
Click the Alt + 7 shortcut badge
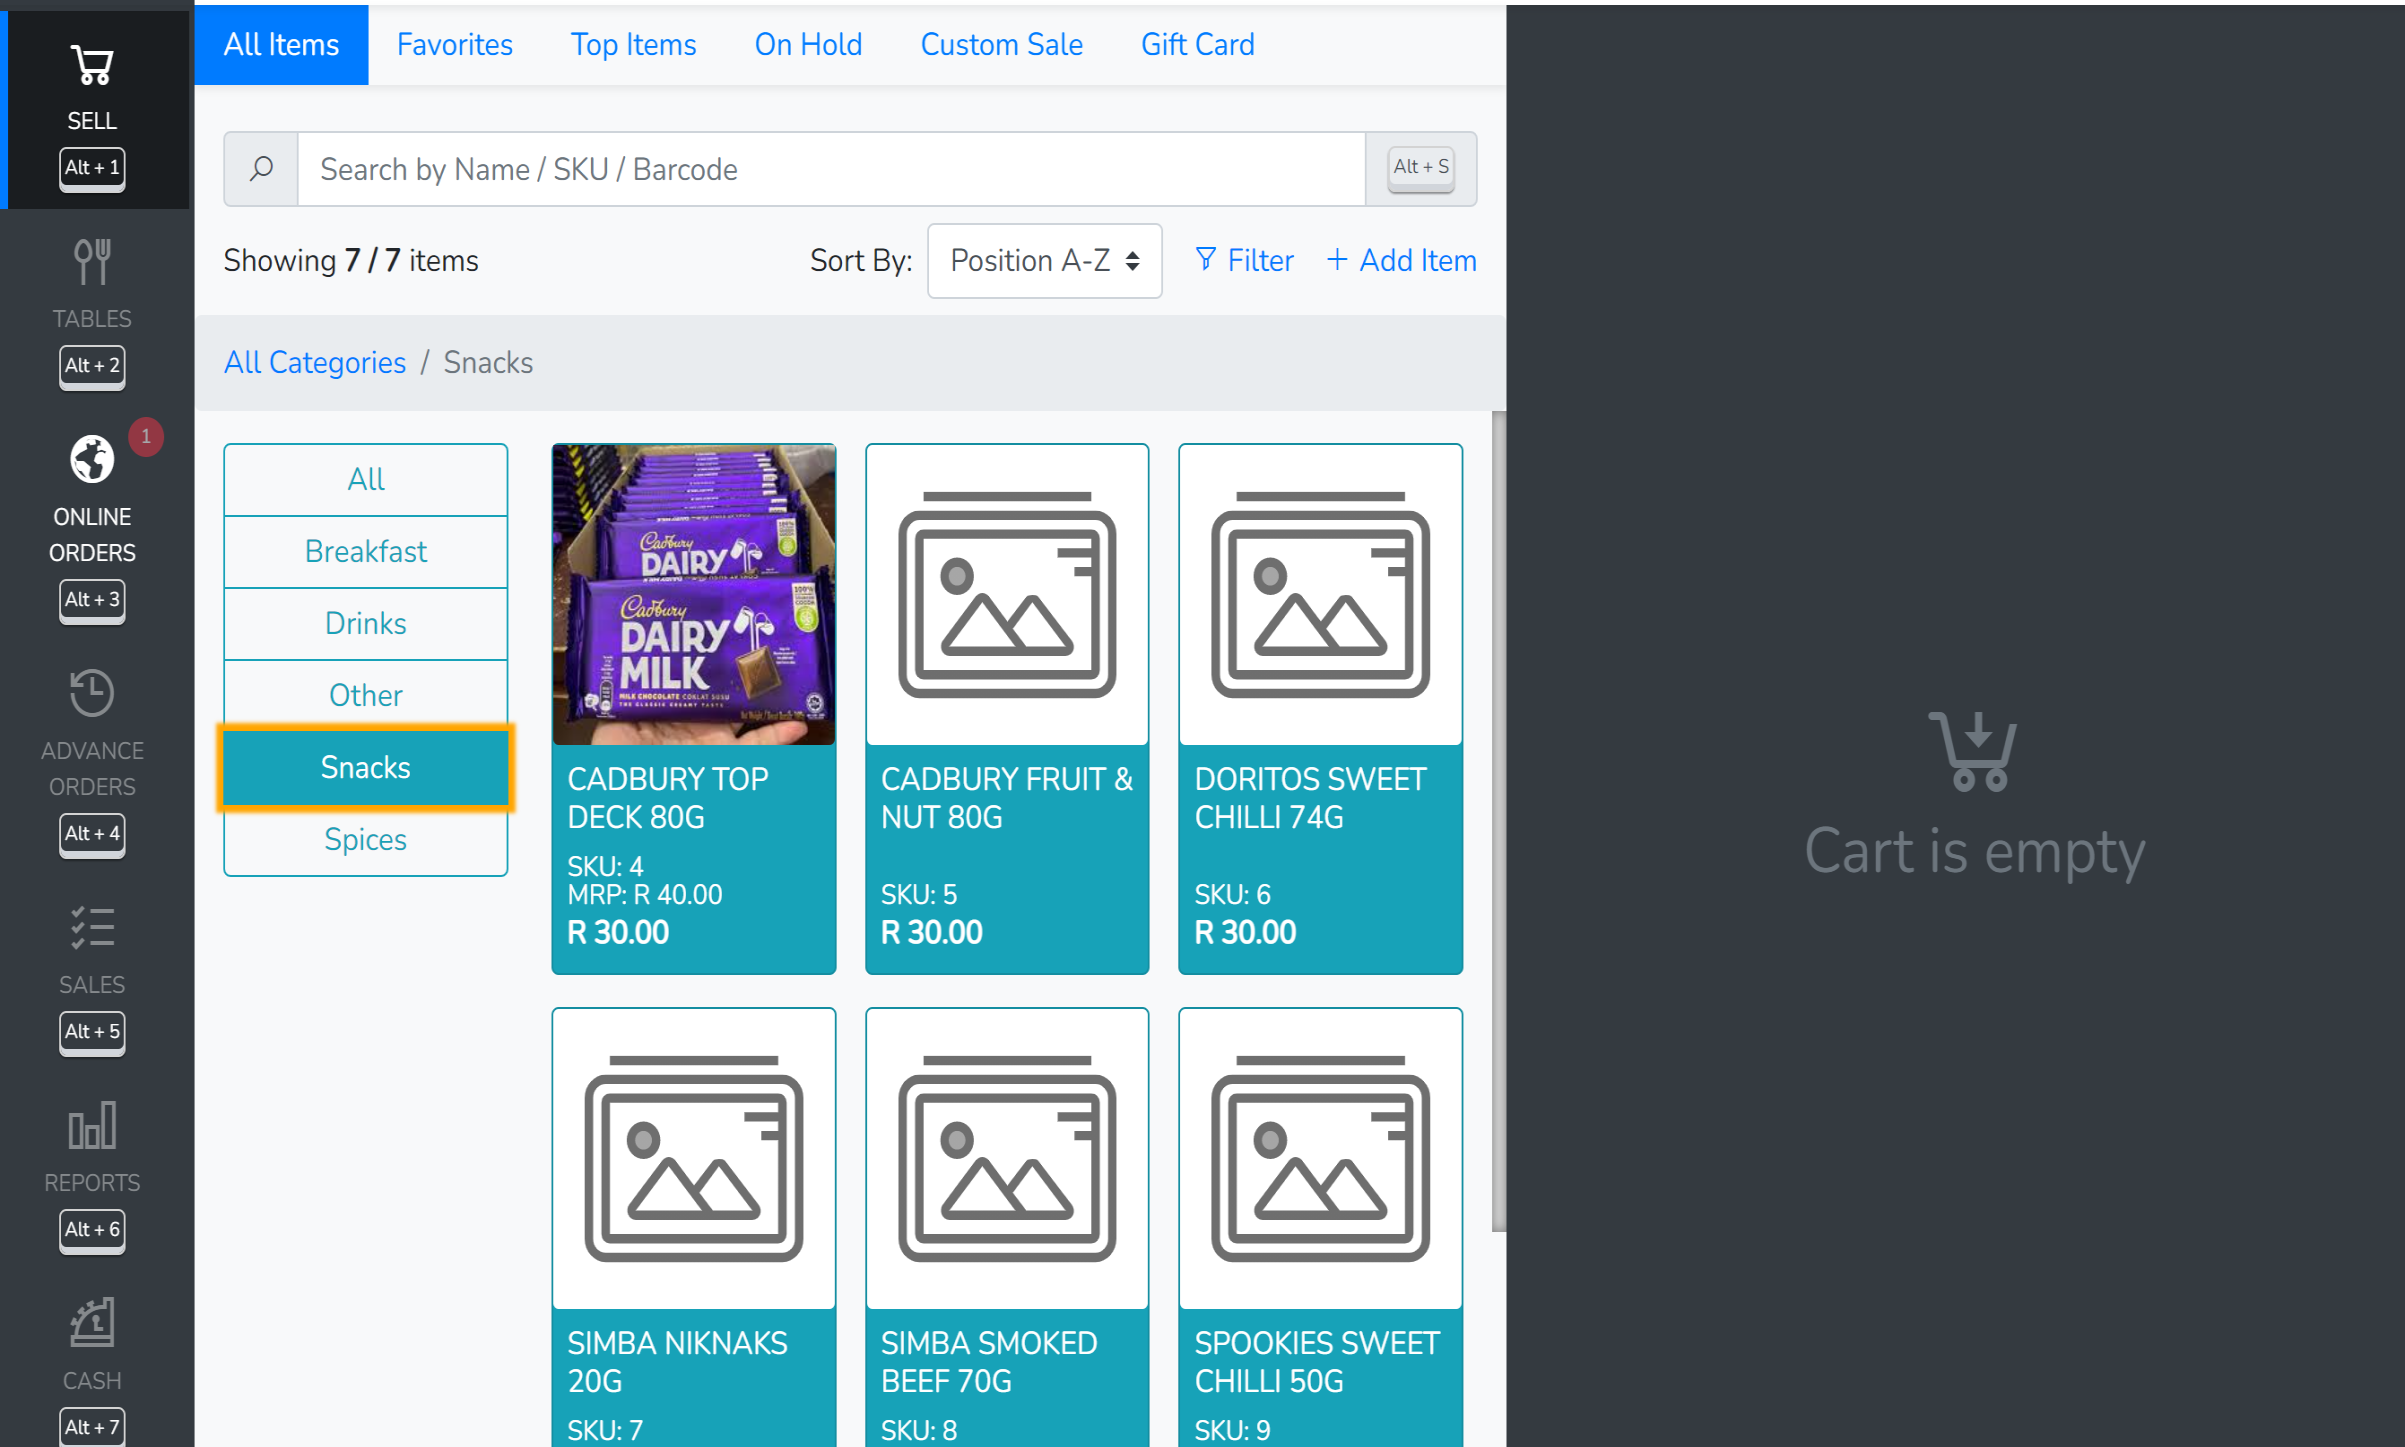point(92,1427)
